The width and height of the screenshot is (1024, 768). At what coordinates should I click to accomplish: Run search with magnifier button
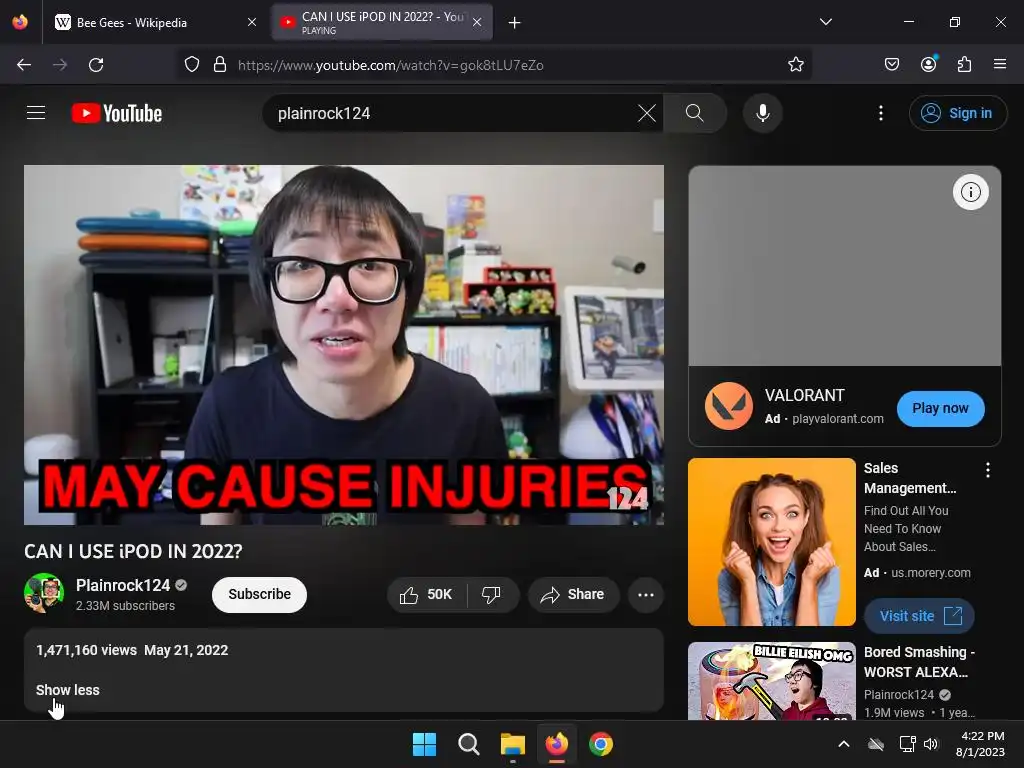(695, 113)
